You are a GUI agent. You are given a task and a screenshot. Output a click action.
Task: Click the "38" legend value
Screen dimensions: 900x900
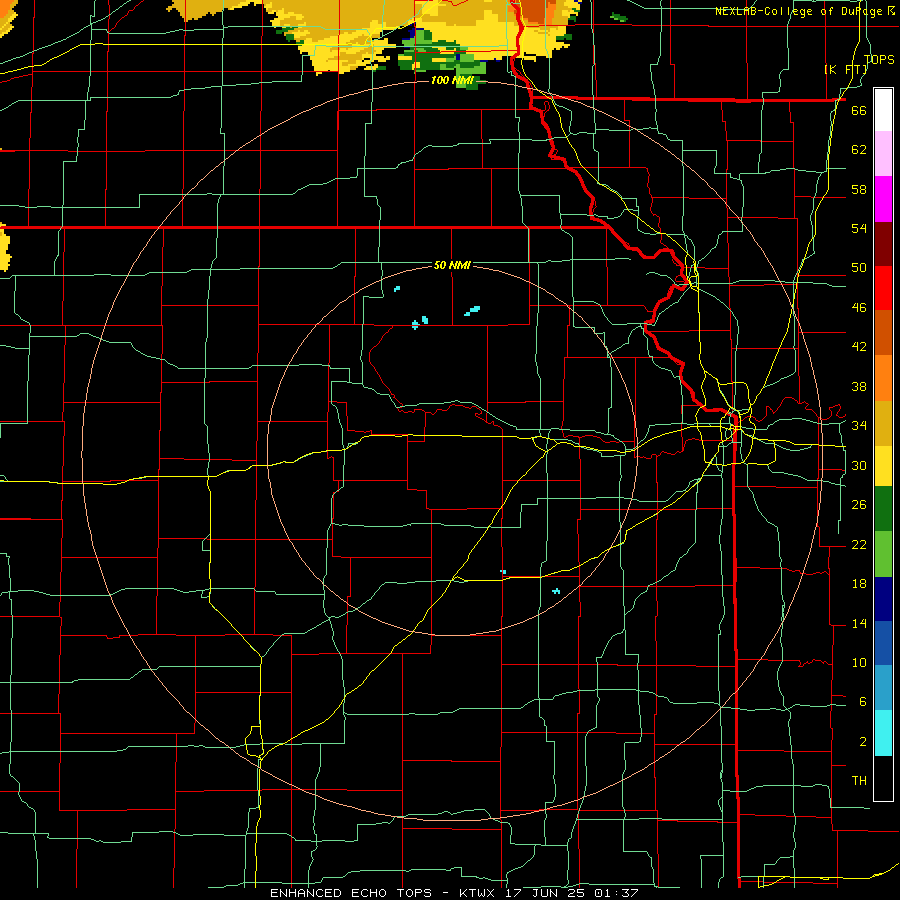pos(859,386)
